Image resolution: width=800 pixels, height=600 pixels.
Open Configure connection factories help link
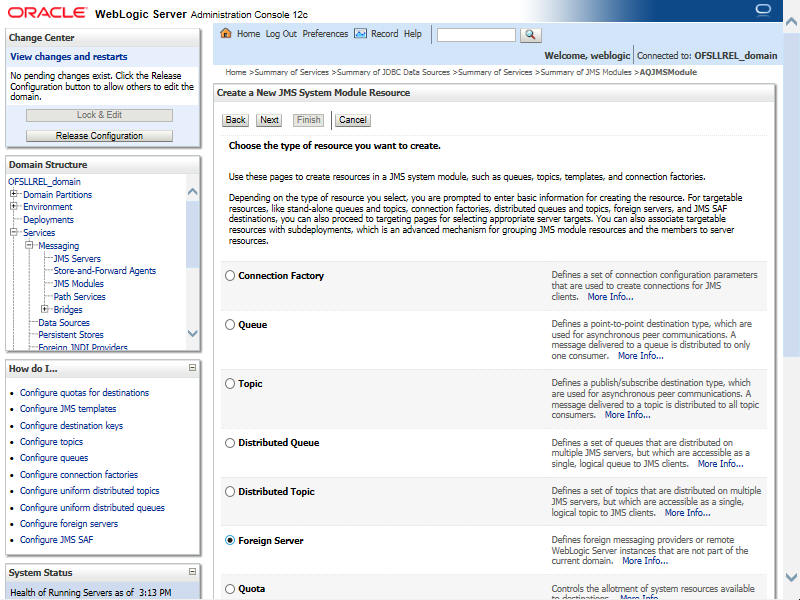click(79, 474)
